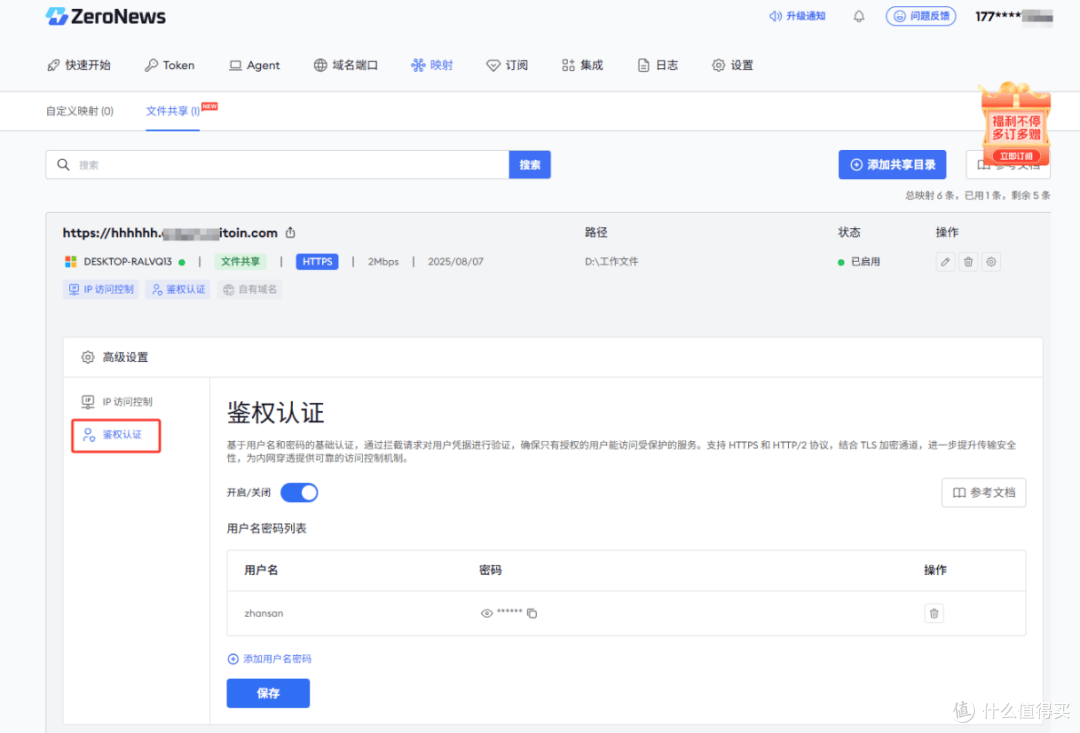
Task: Switch to 文件共享 (1) tab
Action: [173, 111]
